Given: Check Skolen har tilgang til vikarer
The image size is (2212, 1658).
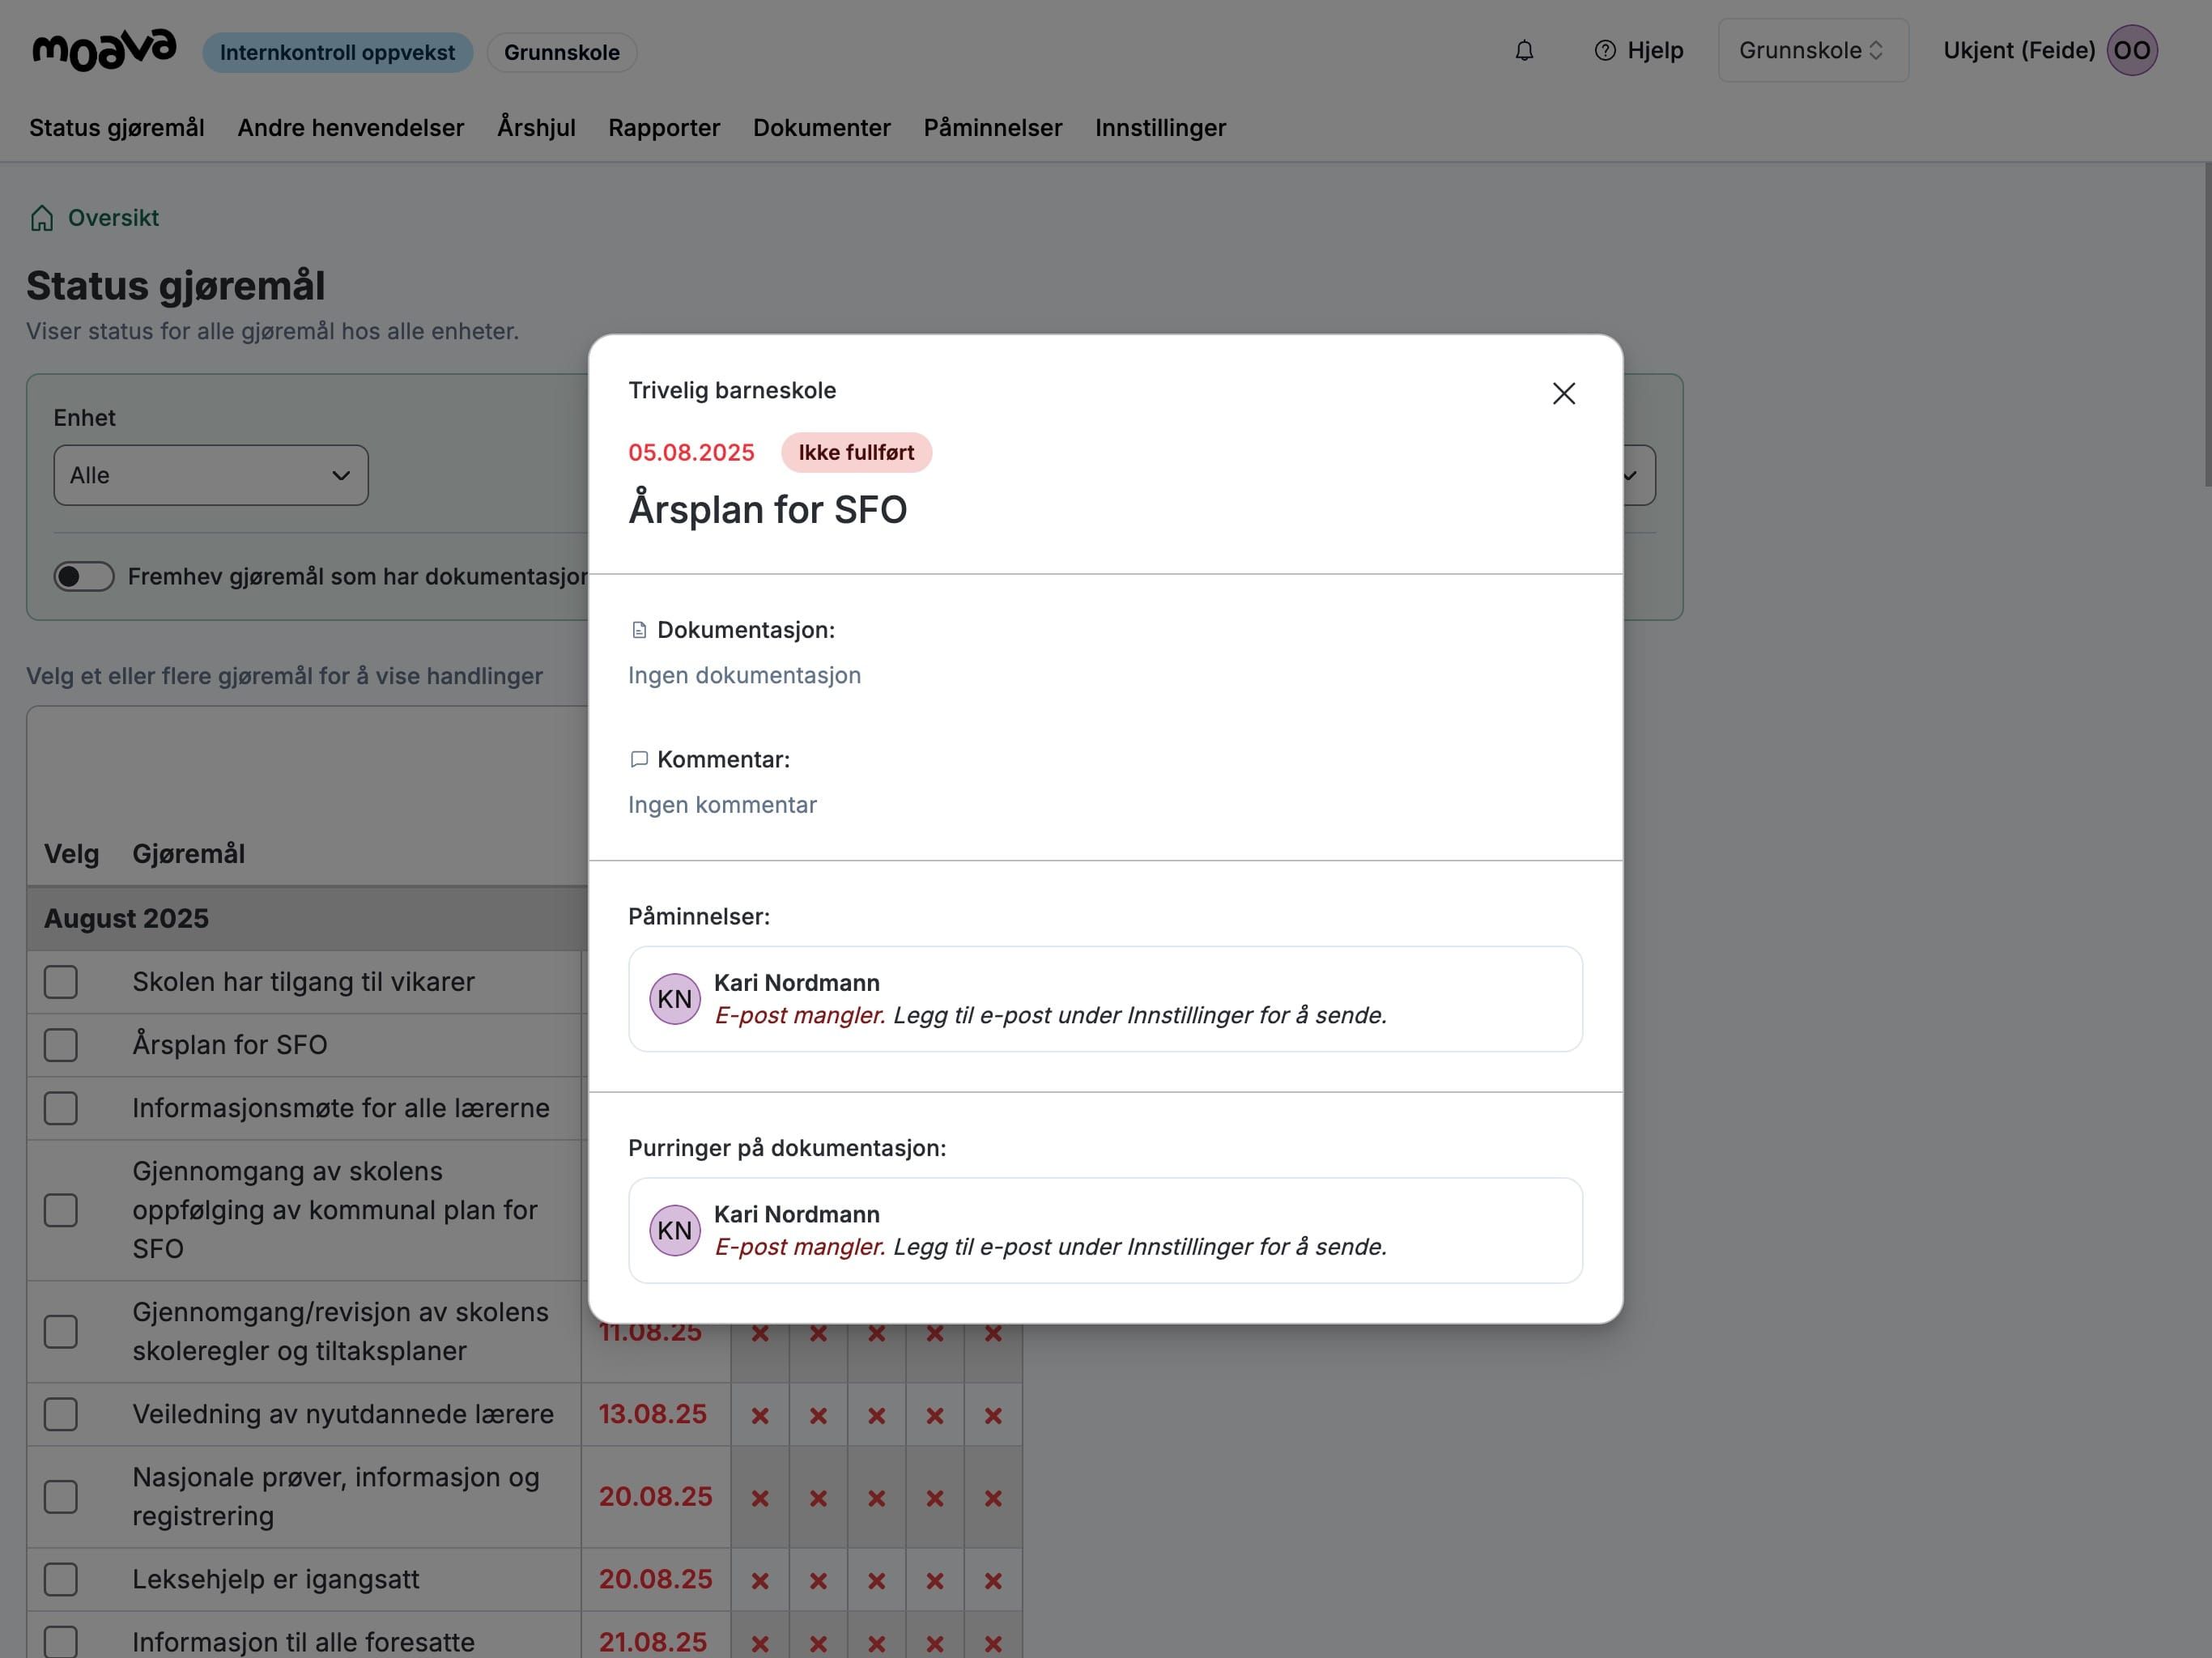Looking at the screenshot, I should tap(61, 982).
